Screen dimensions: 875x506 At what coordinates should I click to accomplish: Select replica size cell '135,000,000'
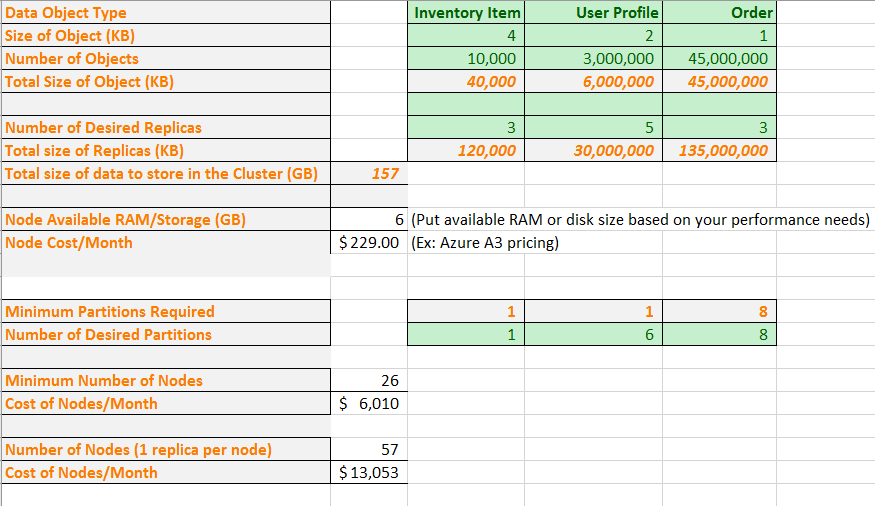[719, 151]
